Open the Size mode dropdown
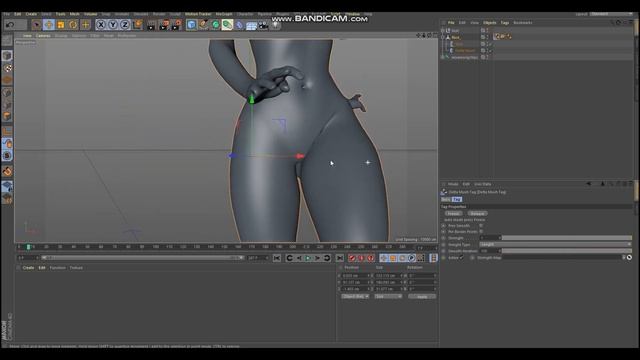 [x=388, y=296]
